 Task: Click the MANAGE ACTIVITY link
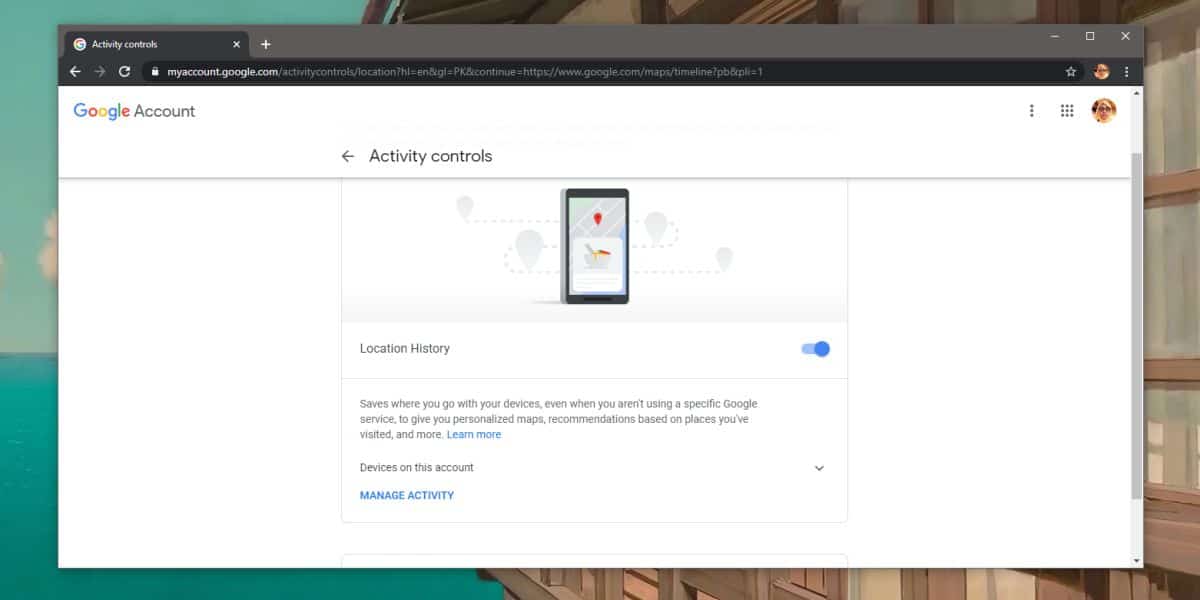click(407, 495)
